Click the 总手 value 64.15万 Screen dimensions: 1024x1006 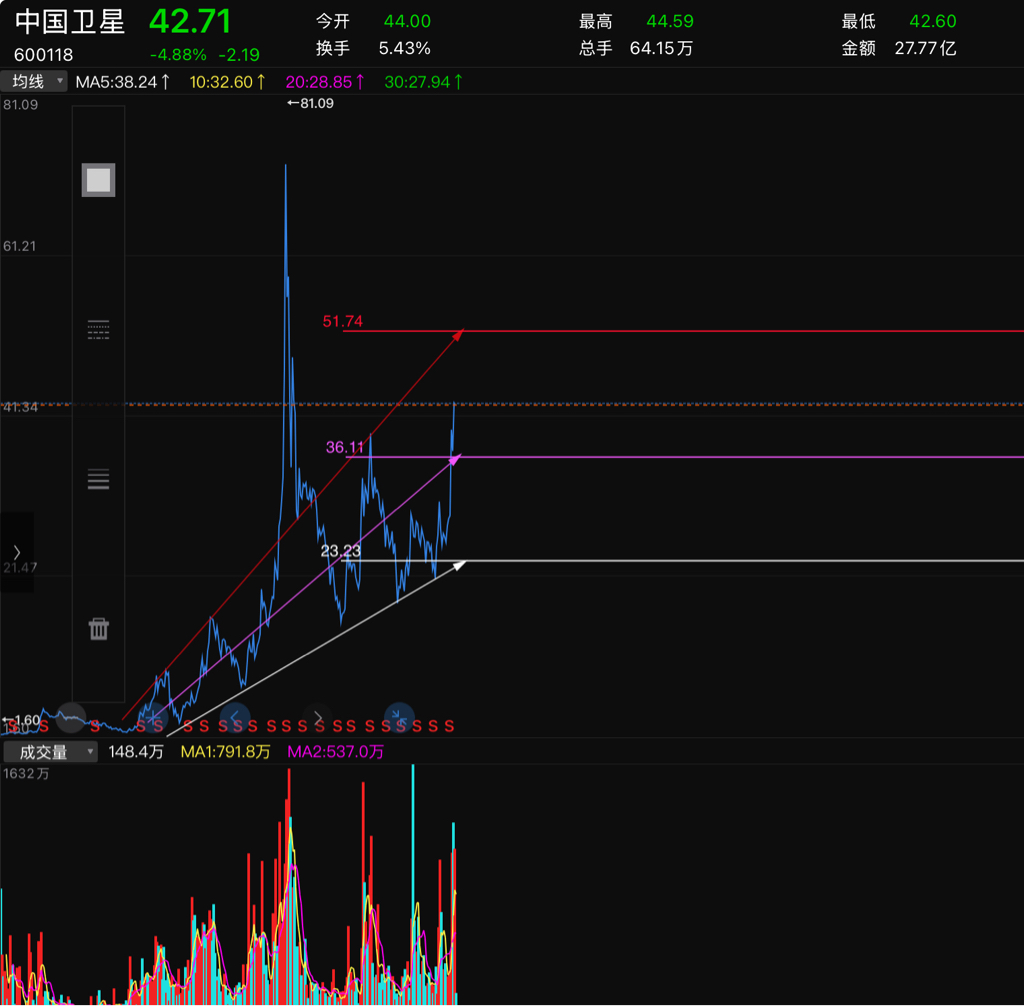tap(662, 48)
